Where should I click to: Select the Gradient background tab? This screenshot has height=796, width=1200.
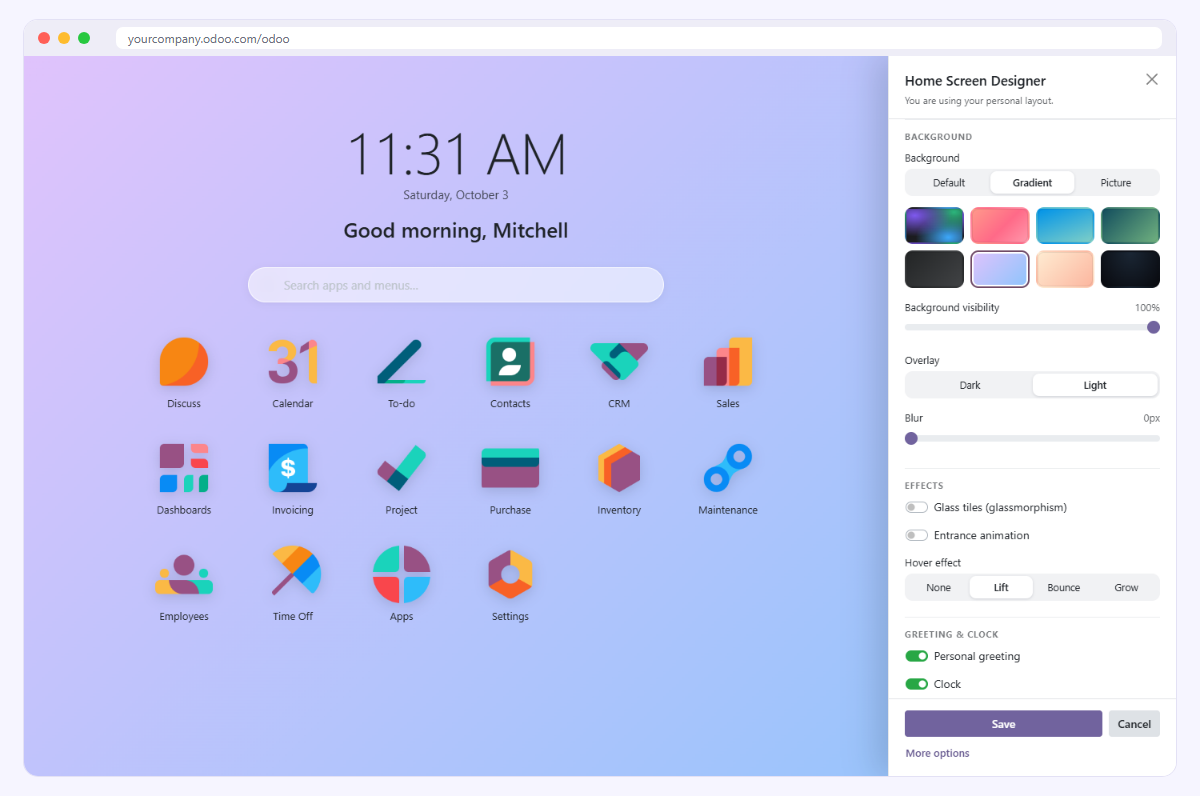tap(1032, 183)
